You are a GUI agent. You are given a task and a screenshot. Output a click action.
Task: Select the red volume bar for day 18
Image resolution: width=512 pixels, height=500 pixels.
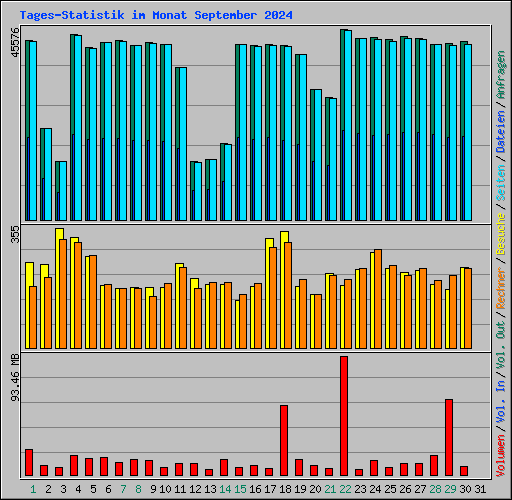284,440
